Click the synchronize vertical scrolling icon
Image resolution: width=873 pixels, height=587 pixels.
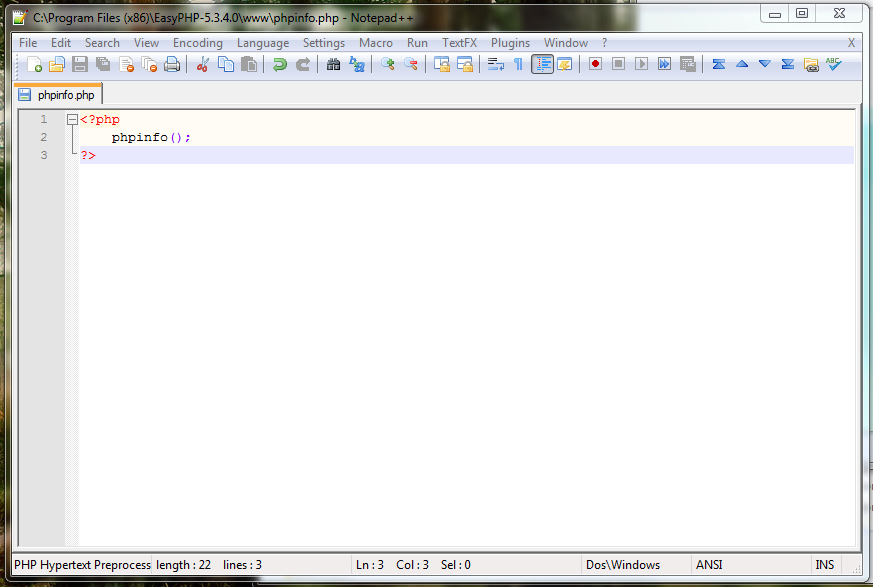[x=442, y=65]
